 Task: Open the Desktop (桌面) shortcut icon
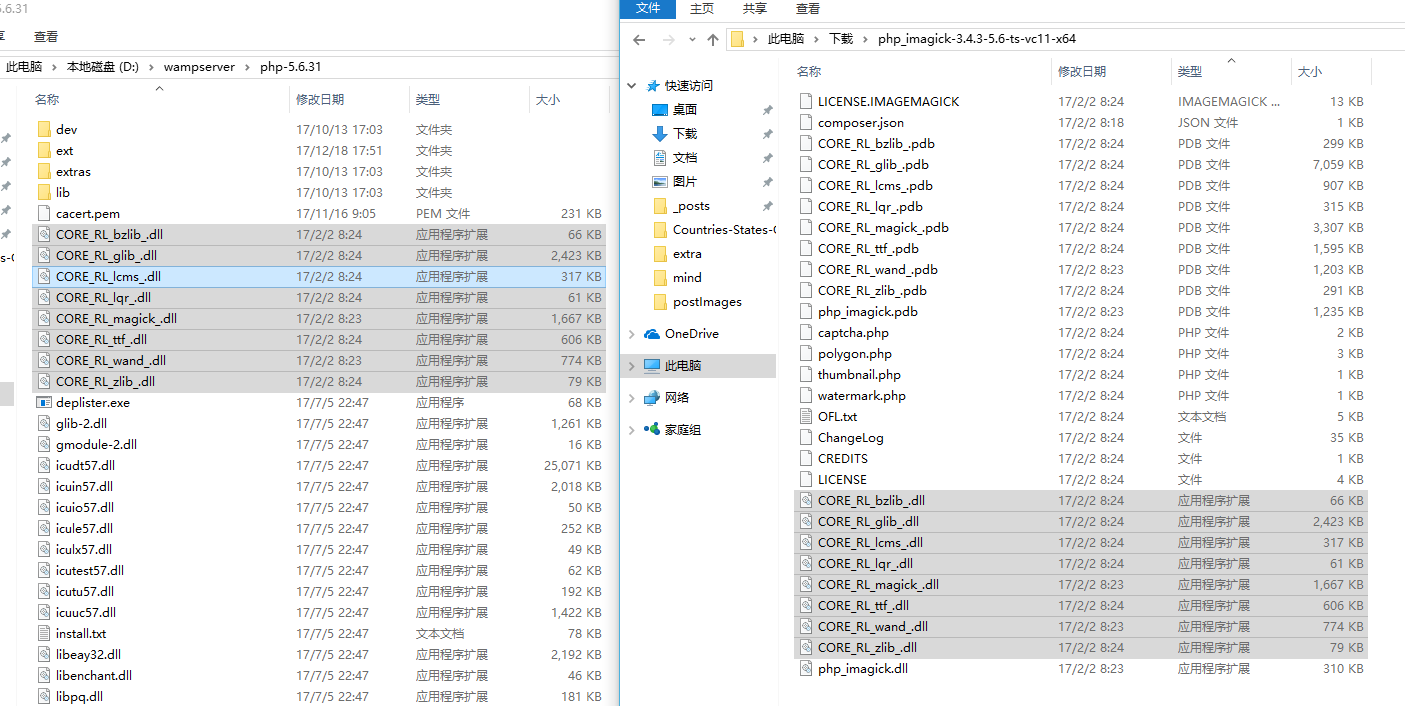(659, 109)
